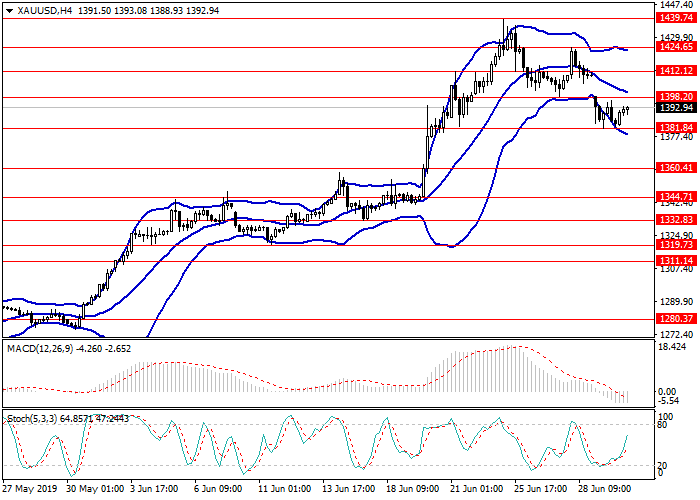Image resolution: width=700 pixels, height=500 pixels.
Task: Click the 1424.65 red price level tag
Action: [x=674, y=46]
